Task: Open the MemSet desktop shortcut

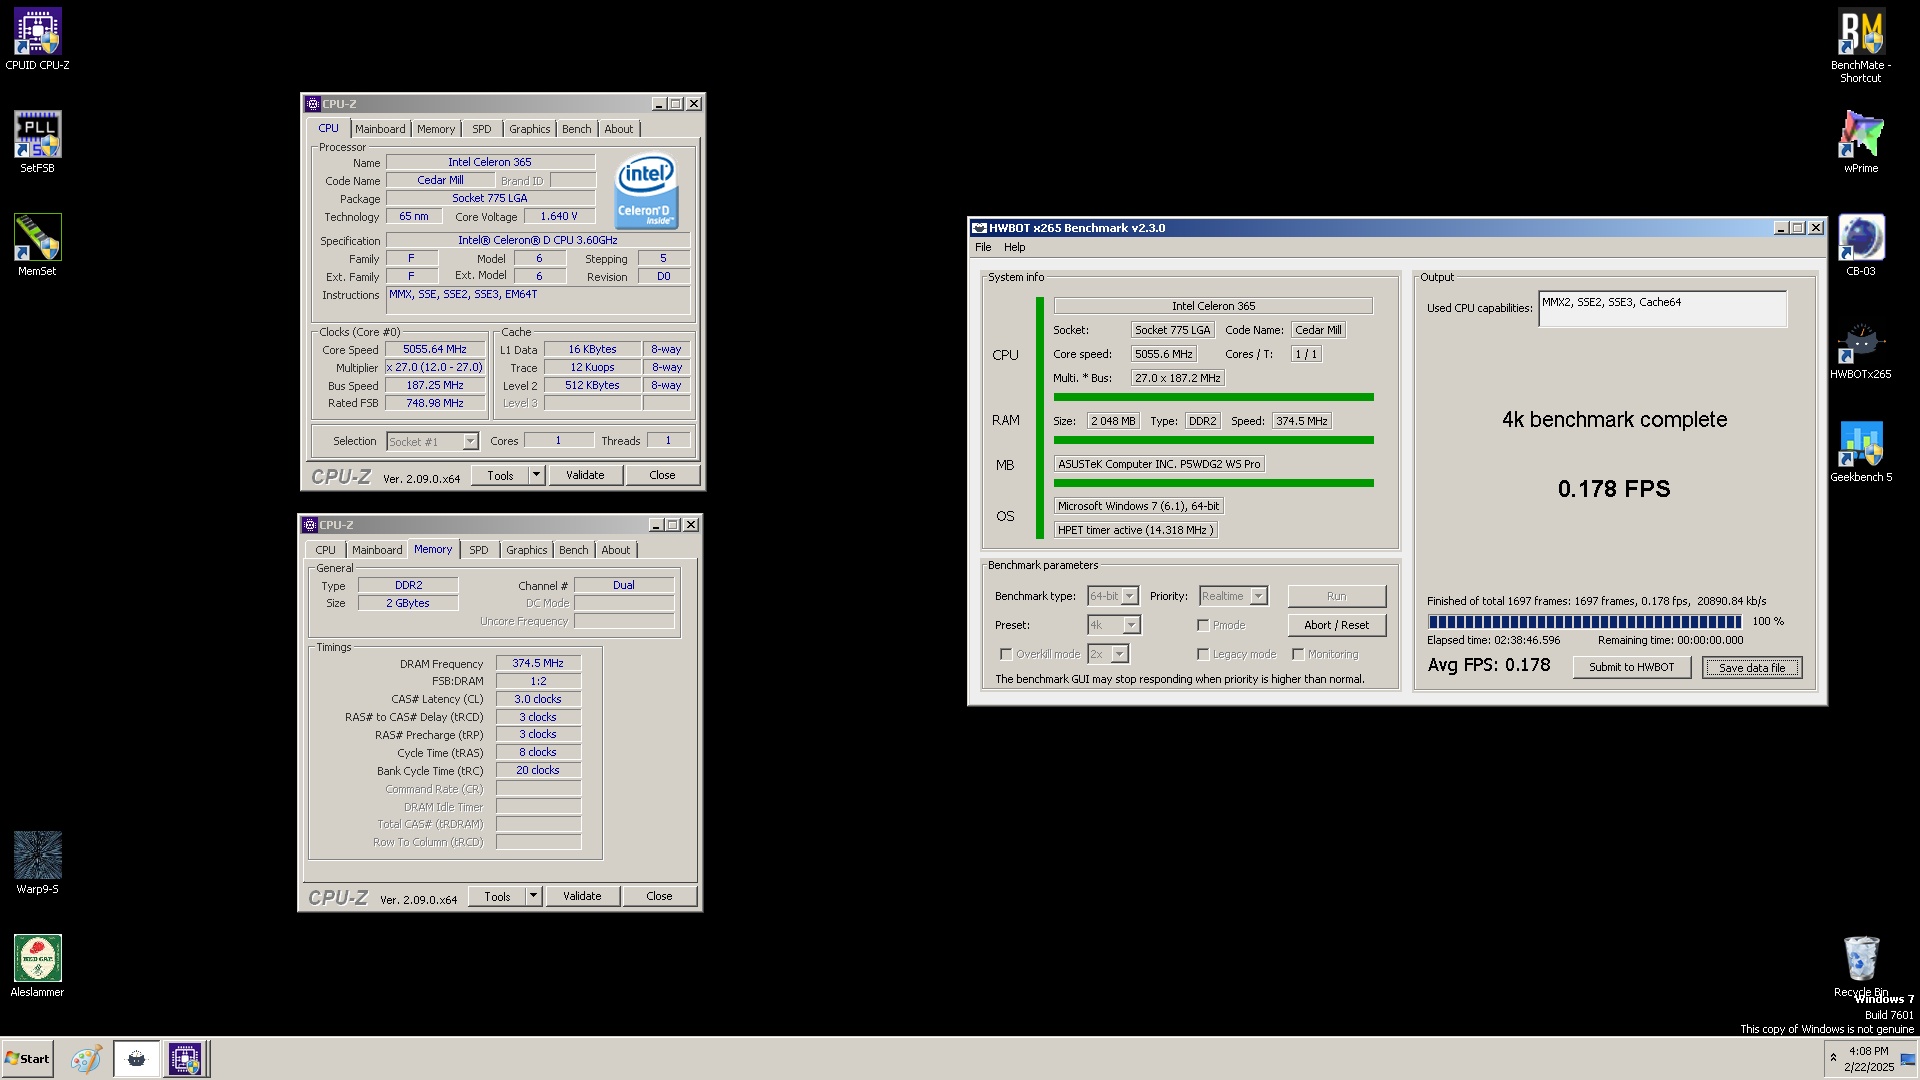Action: [x=37, y=245]
